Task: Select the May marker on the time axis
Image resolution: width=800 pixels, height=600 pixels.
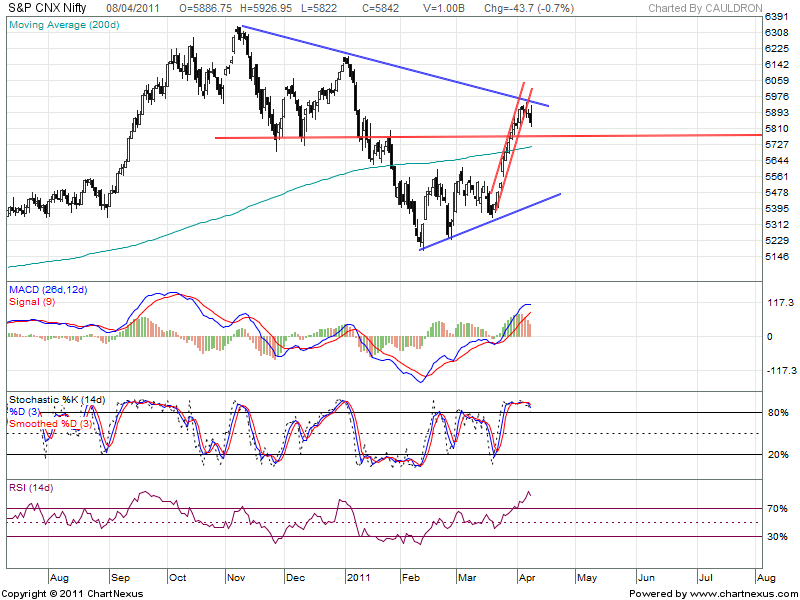Action: pyautogui.click(x=587, y=578)
